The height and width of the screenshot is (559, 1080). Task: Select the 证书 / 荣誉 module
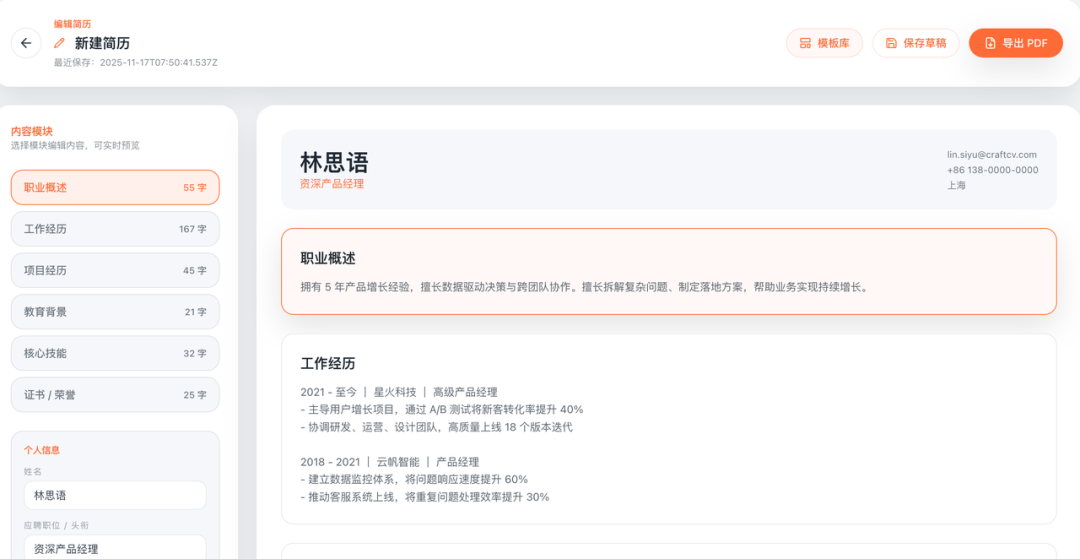pos(115,395)
